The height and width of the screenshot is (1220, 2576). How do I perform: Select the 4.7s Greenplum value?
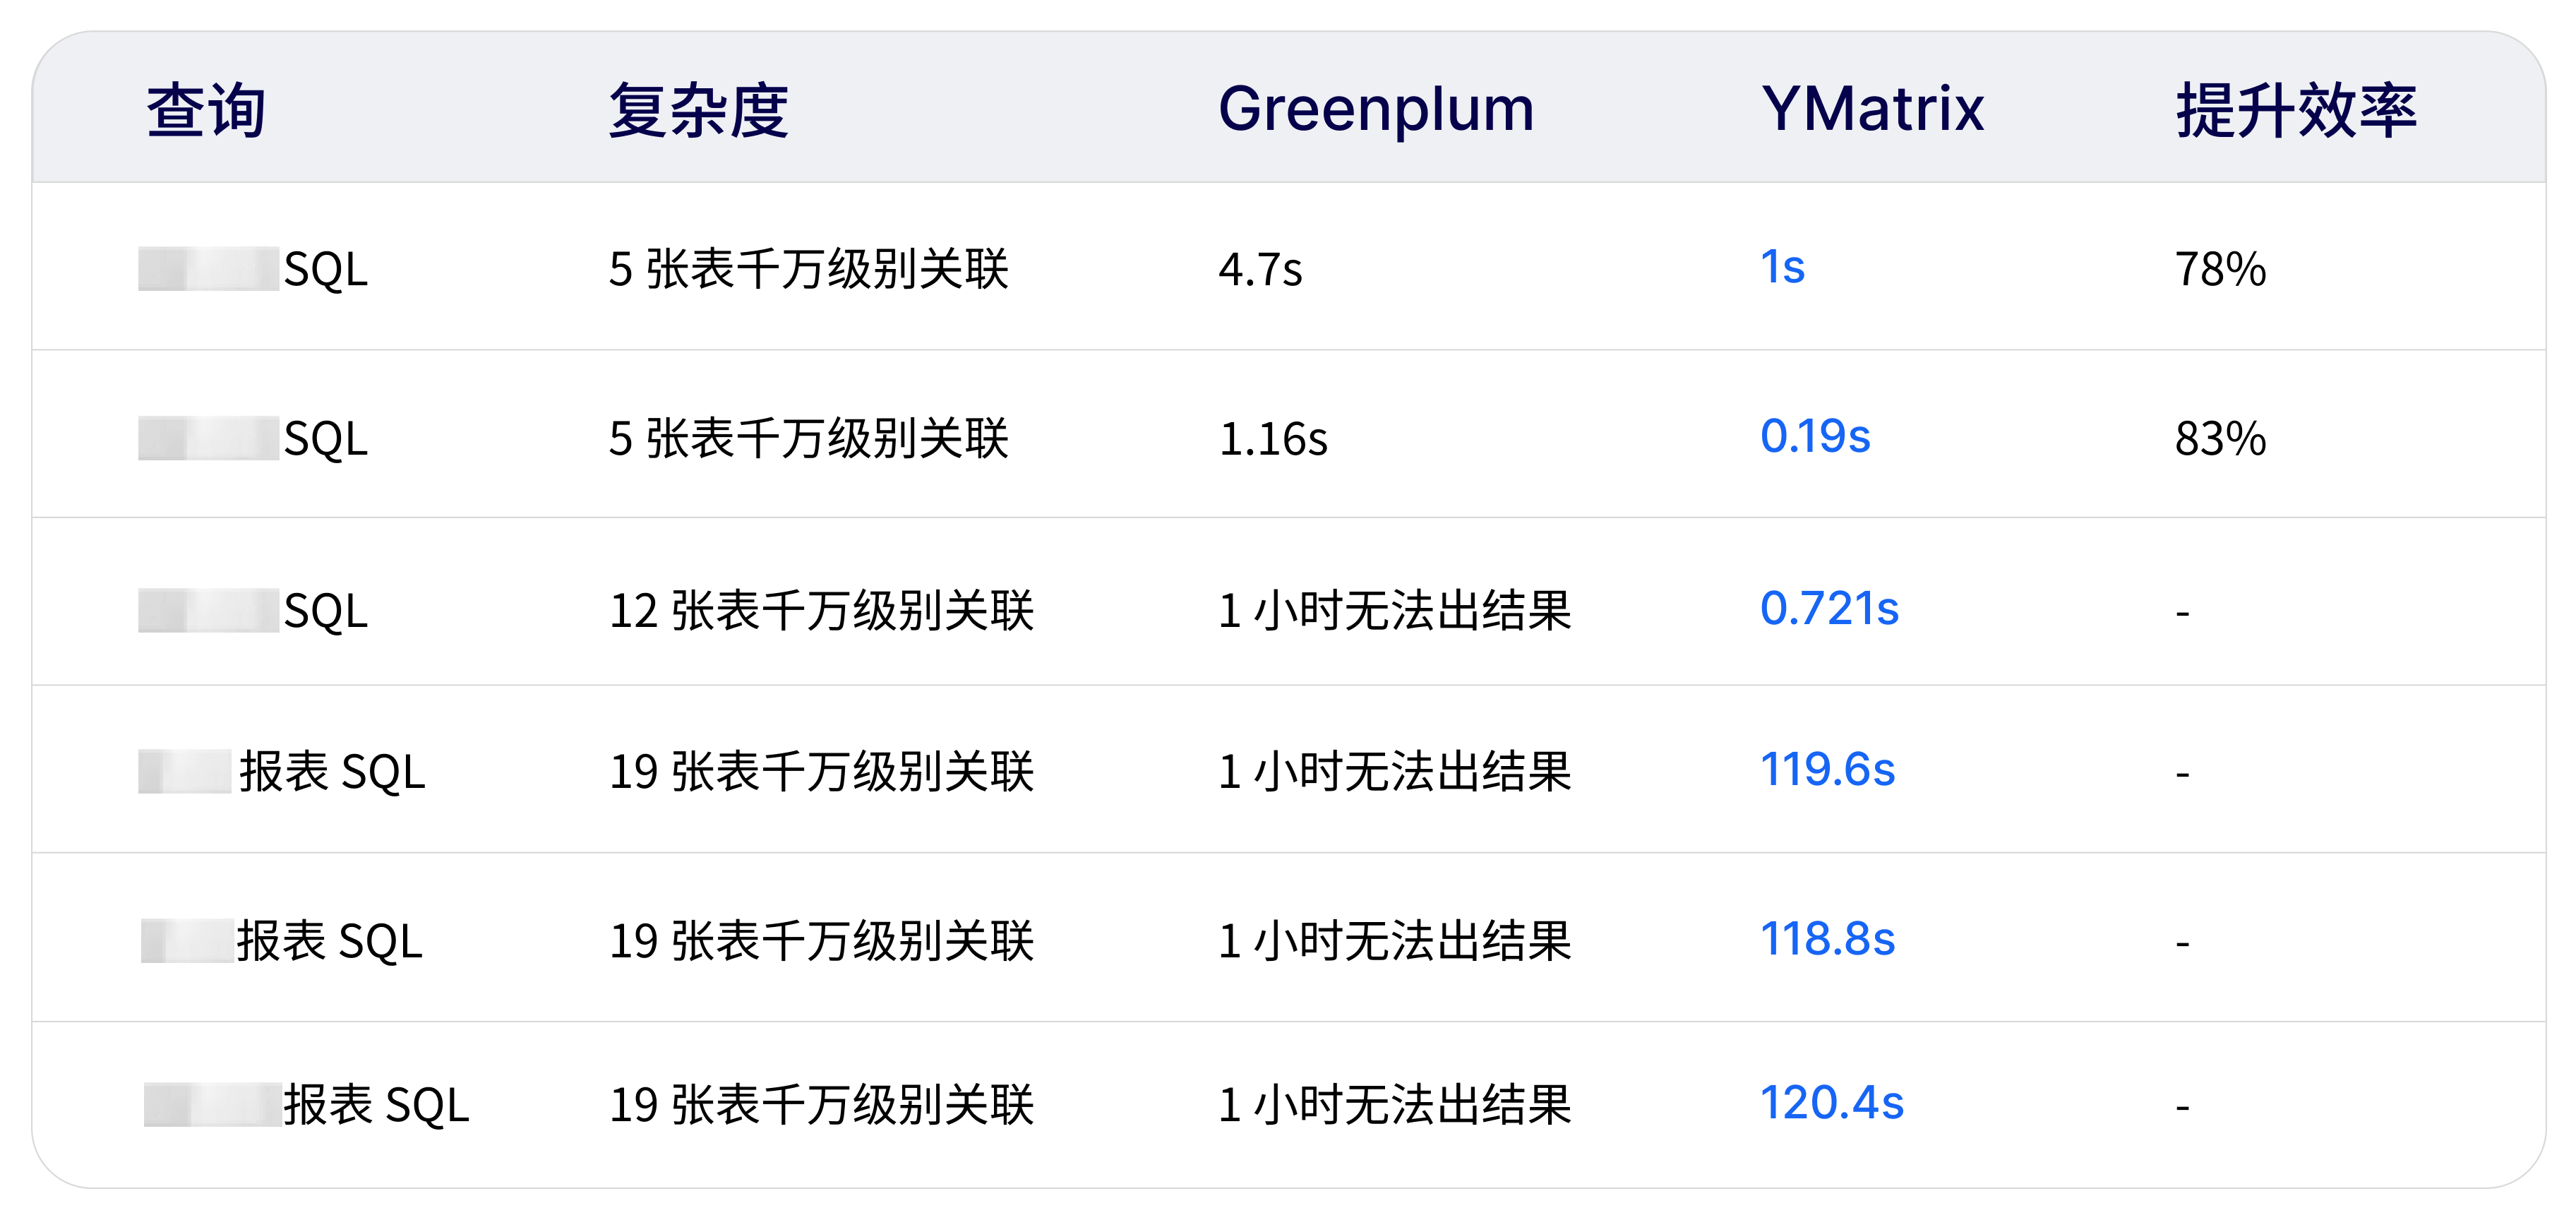coord(1260,269)
